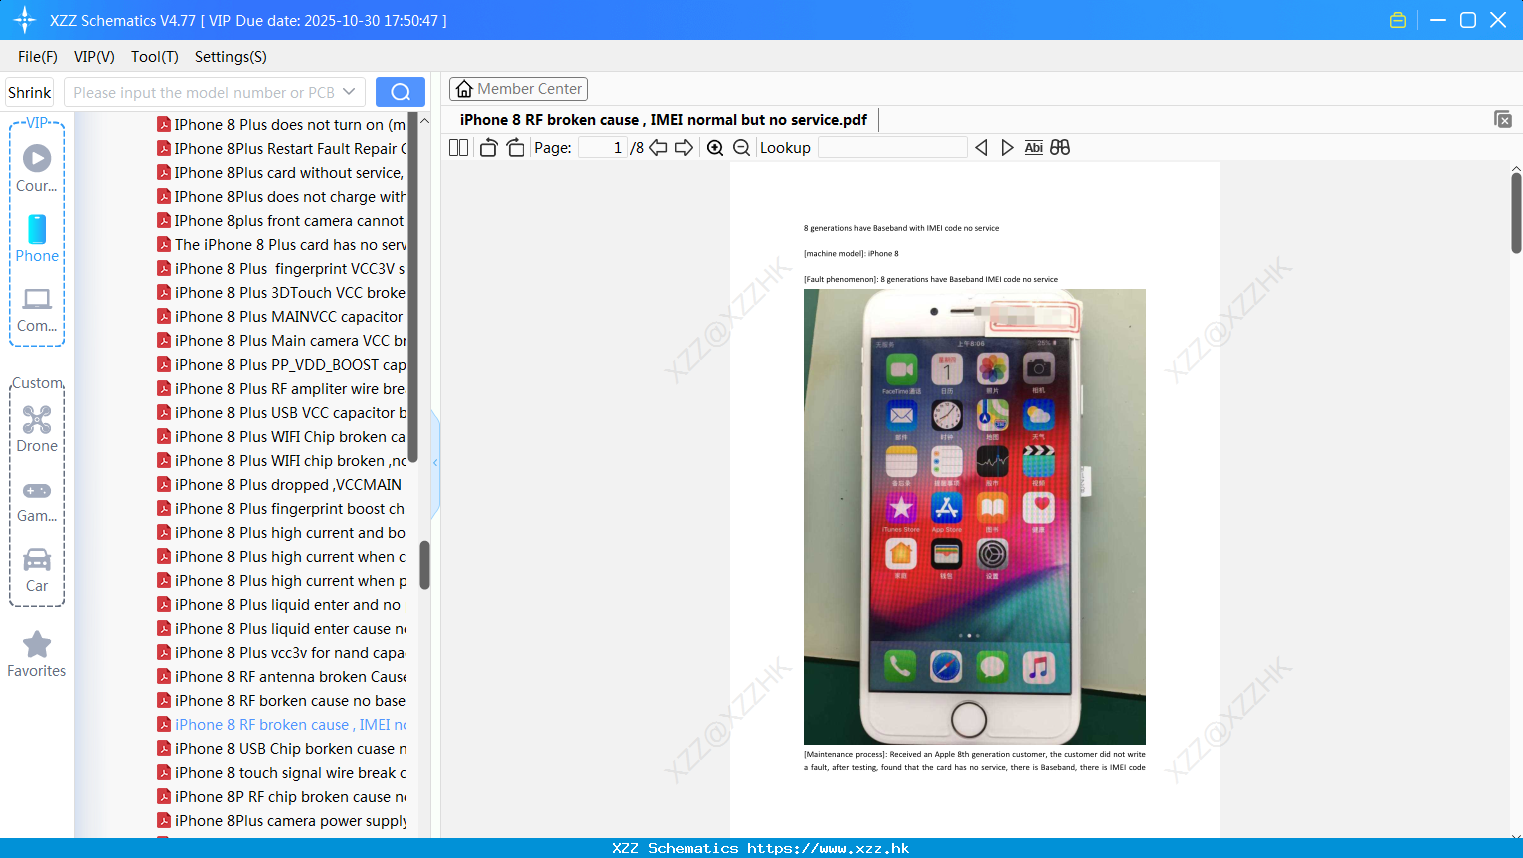Screen dimensions: 1523x858
Task: Open 'iPhone 8 Plus fingerprint boost' file
Action: (x=281, y=509)
